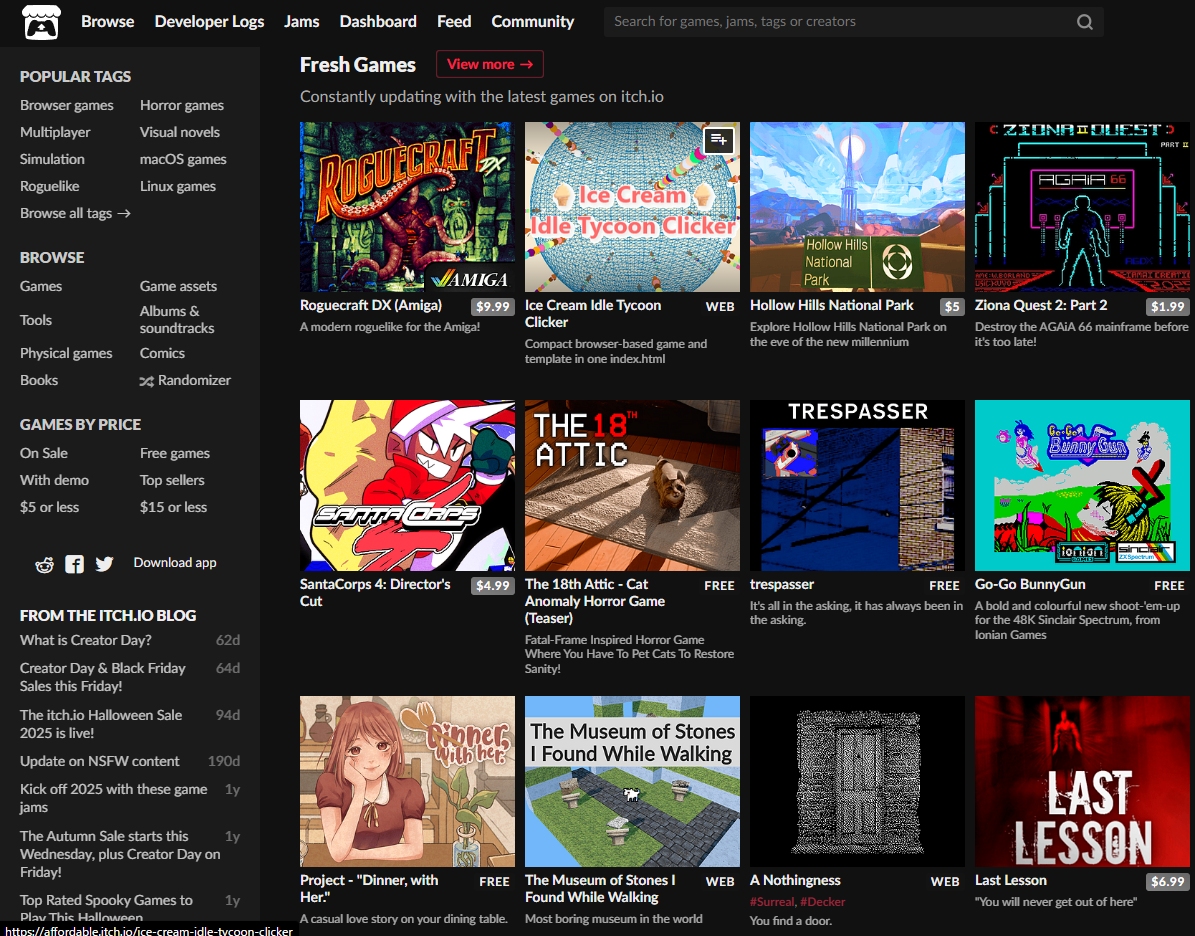Open the itch.io Twitter icon
This screenshot has height=936, width=1195.
coord(104,564)
